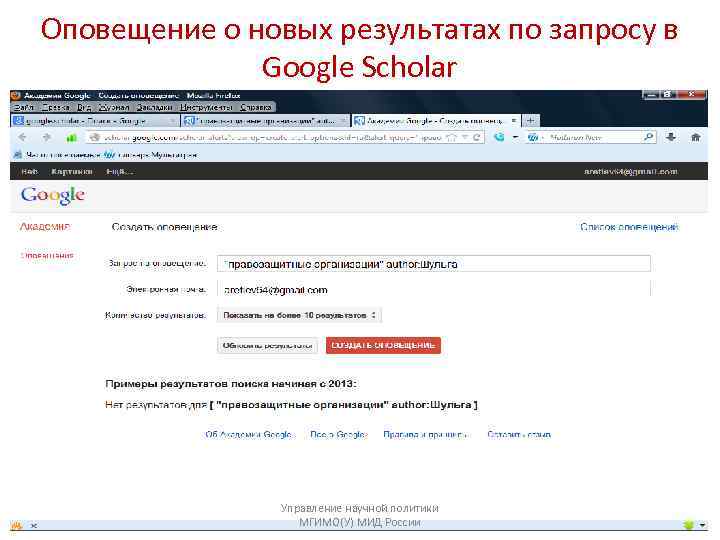720x540 pixels.
Task: Click the Firefox back arrow button
Action: [x=22, y=137]
